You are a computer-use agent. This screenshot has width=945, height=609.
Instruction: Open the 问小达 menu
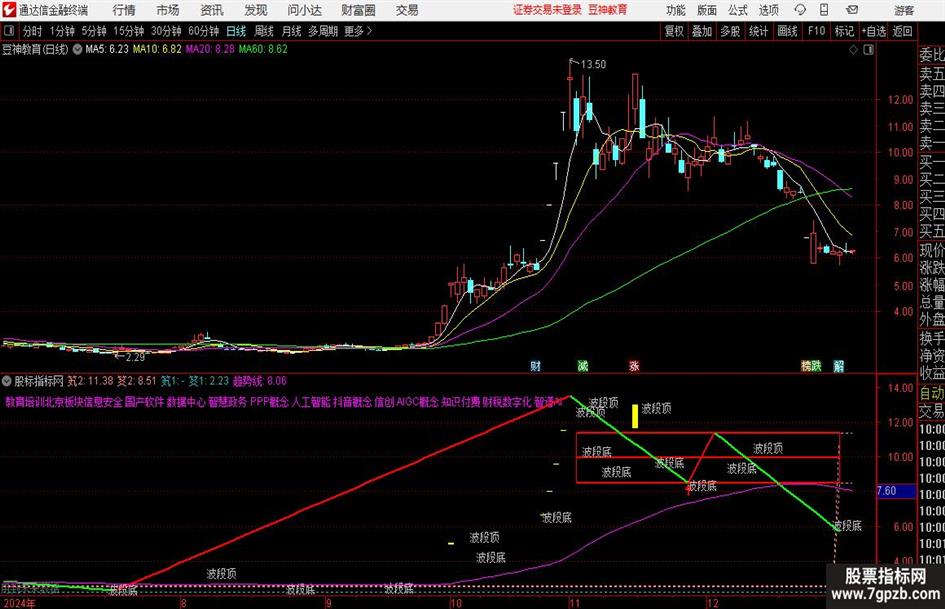(304, 10)
